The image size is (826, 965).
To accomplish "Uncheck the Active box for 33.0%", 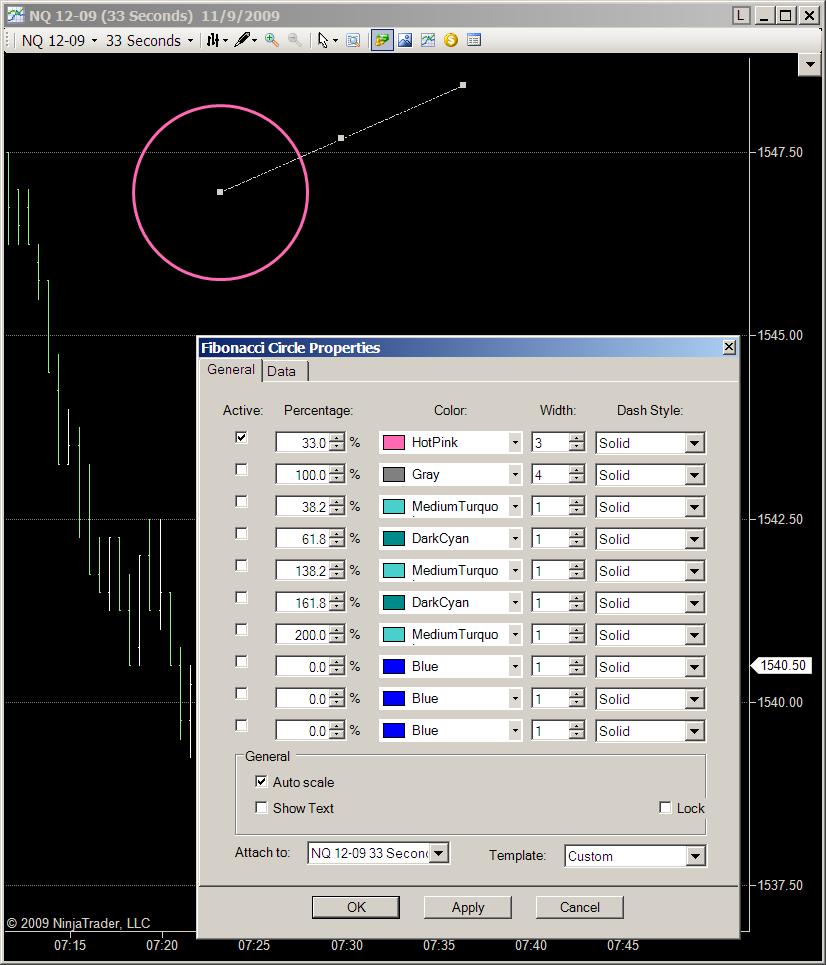I will pos(241,438).
